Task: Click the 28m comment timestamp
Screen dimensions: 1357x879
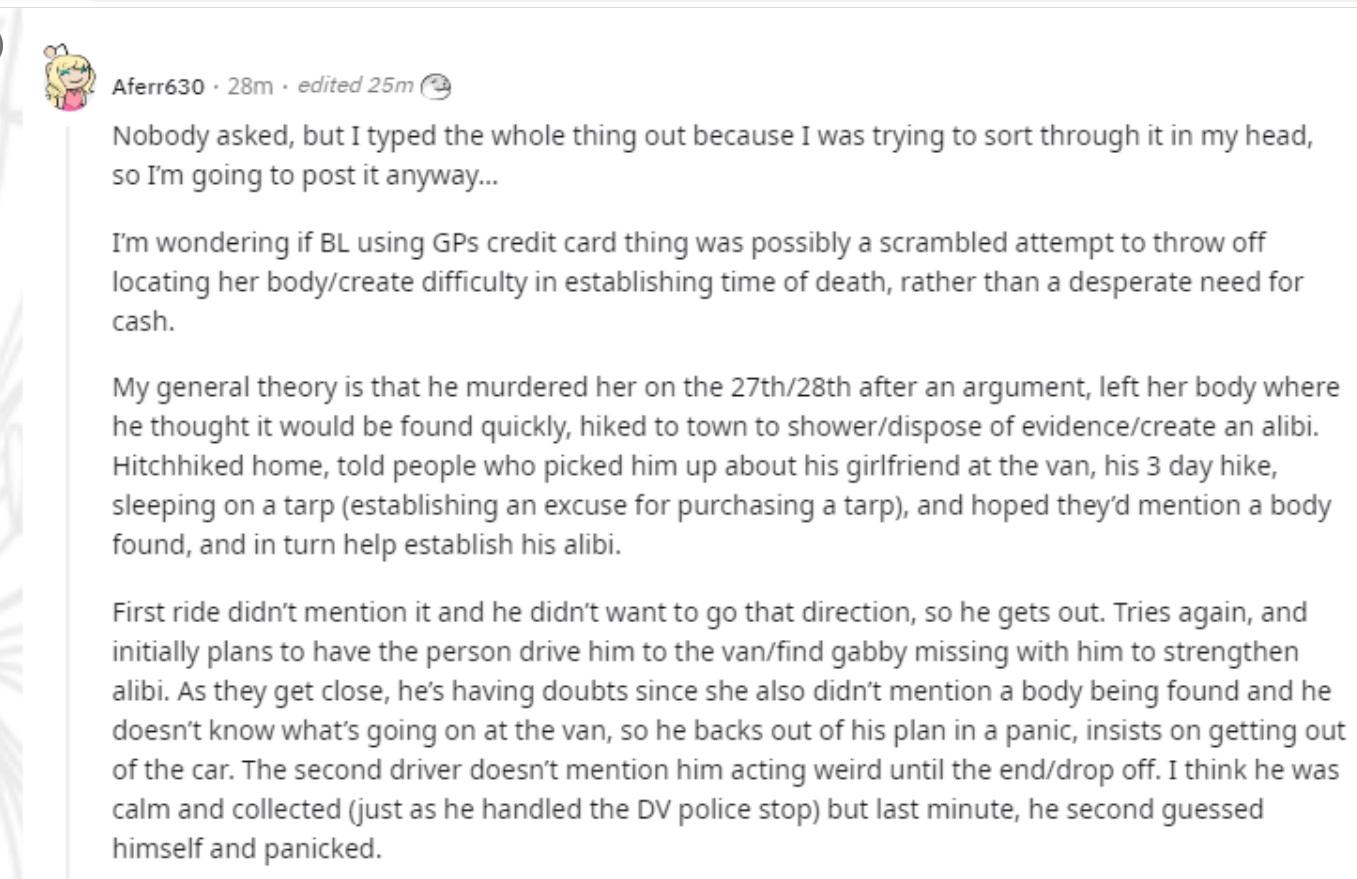Action: 250,87
